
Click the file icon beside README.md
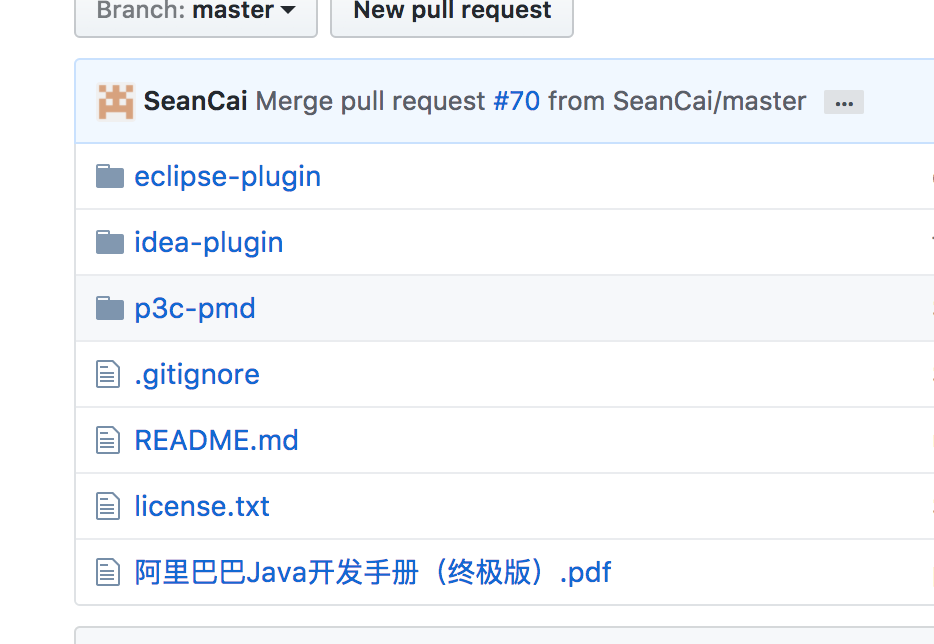coord(108,441)
